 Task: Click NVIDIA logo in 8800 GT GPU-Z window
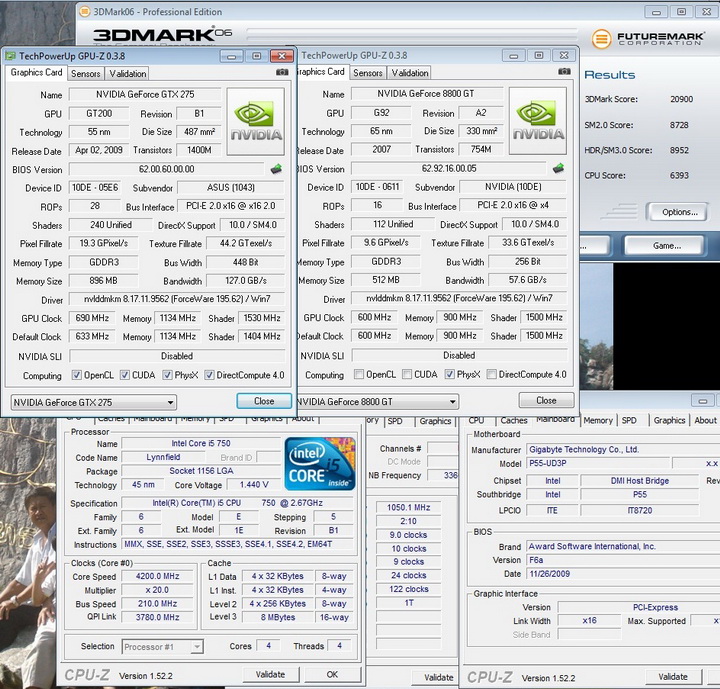[x=538, y=121]
